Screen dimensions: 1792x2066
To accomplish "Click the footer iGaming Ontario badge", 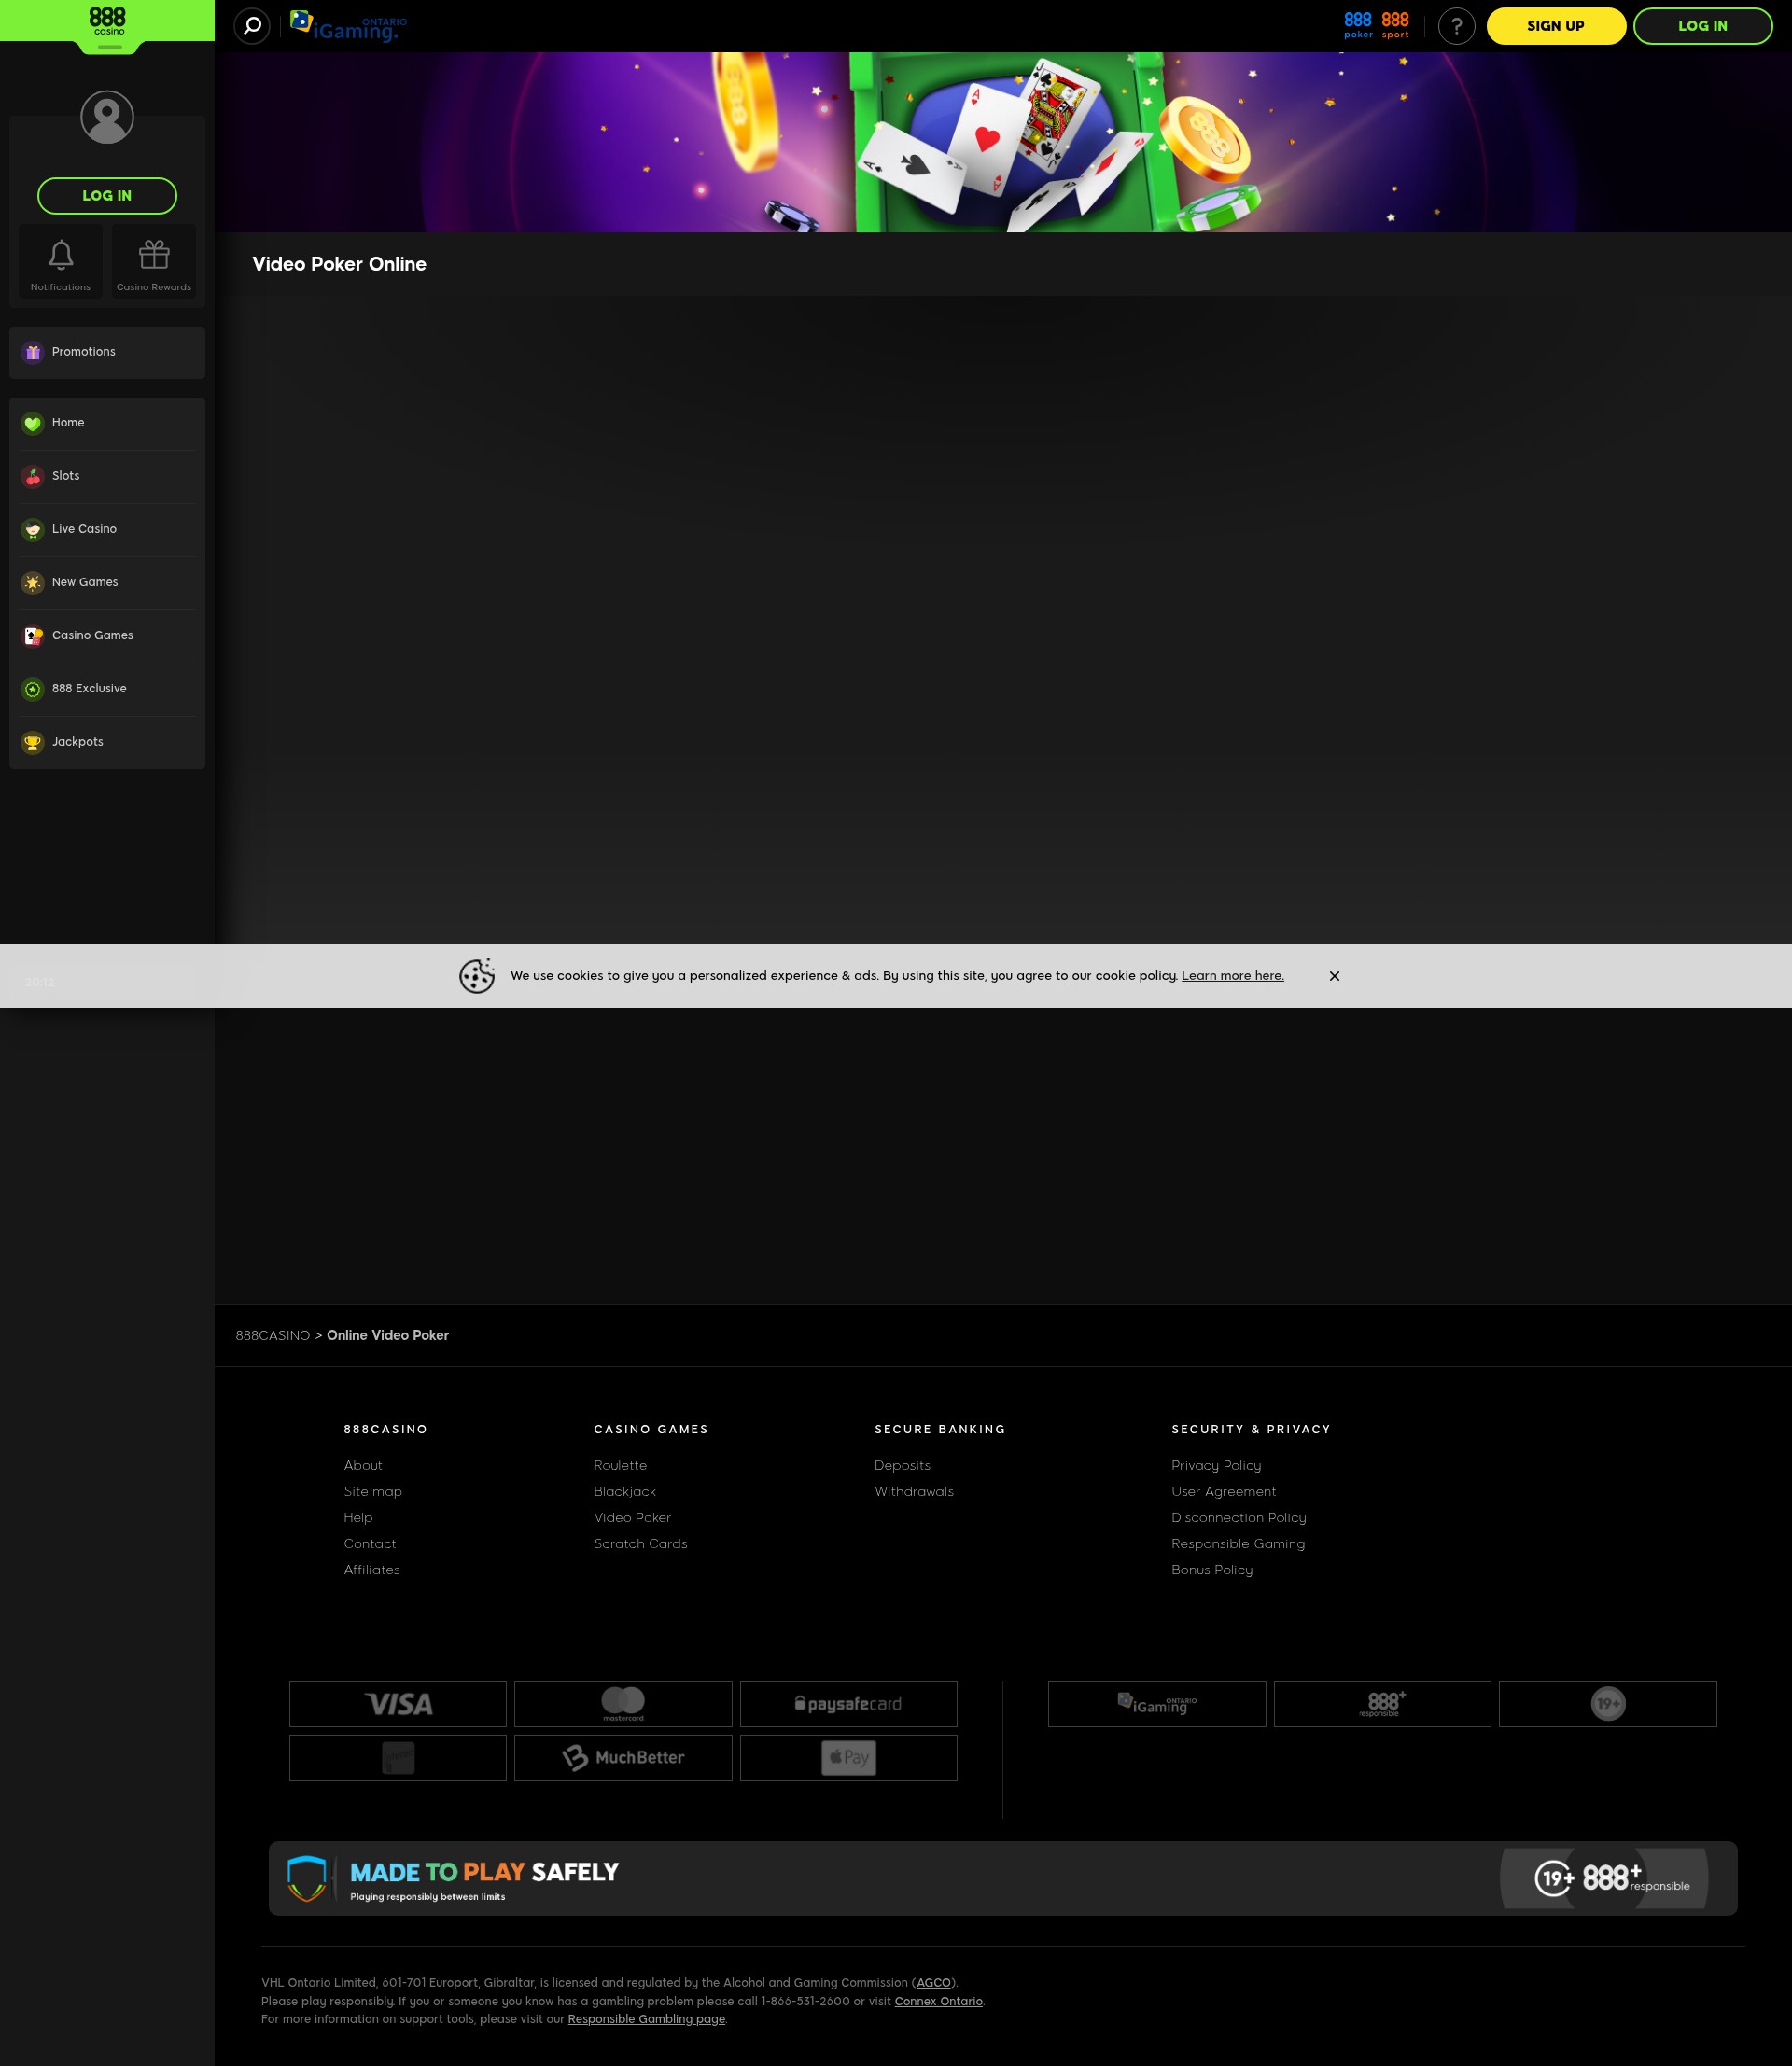I will tap(1157, 1704).
